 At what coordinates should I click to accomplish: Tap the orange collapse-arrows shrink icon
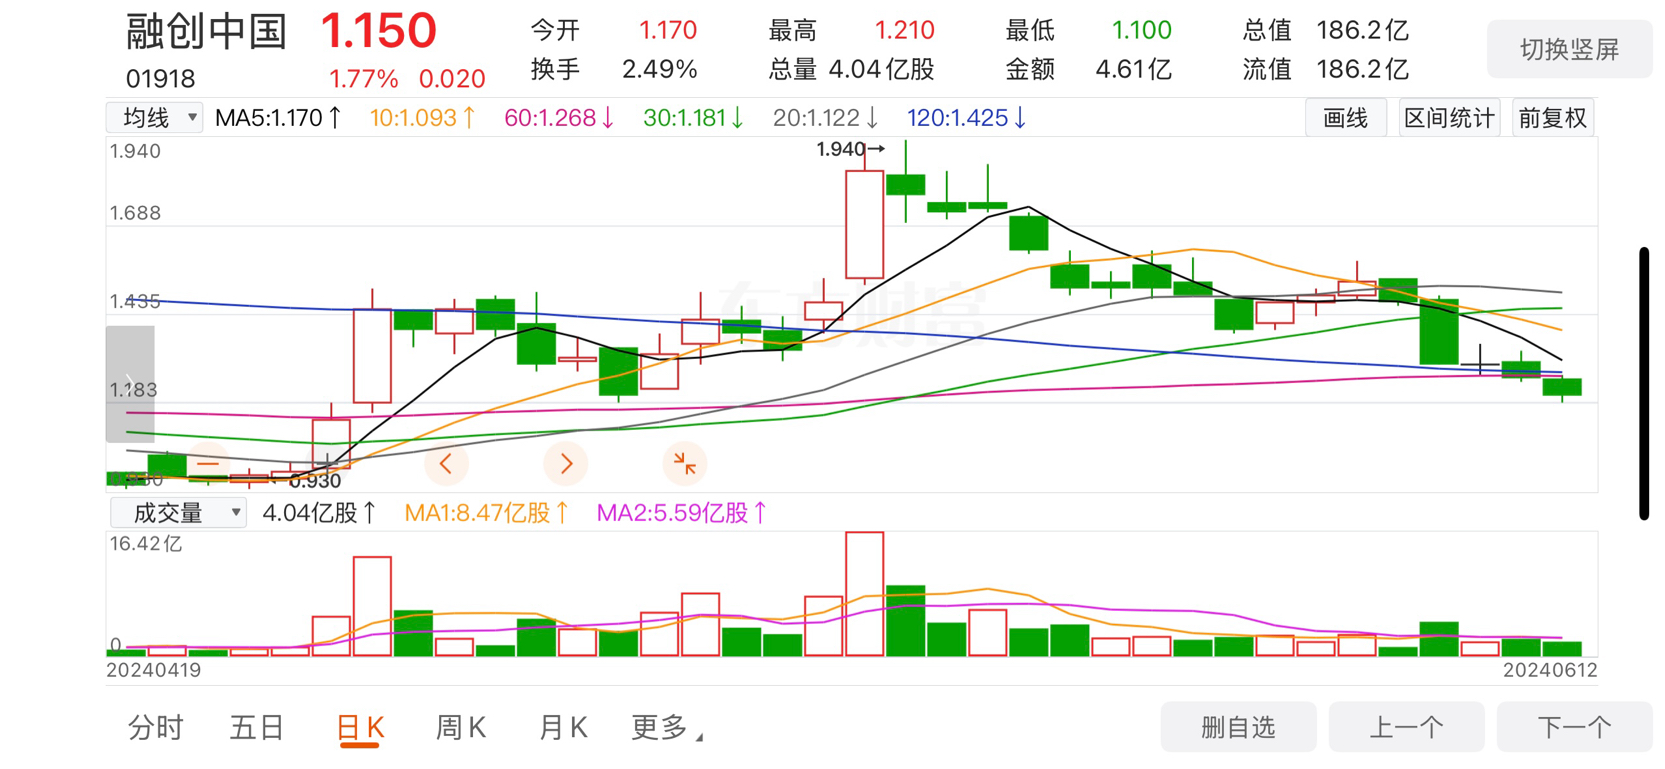pyautogui.click(x=685, y=464)
